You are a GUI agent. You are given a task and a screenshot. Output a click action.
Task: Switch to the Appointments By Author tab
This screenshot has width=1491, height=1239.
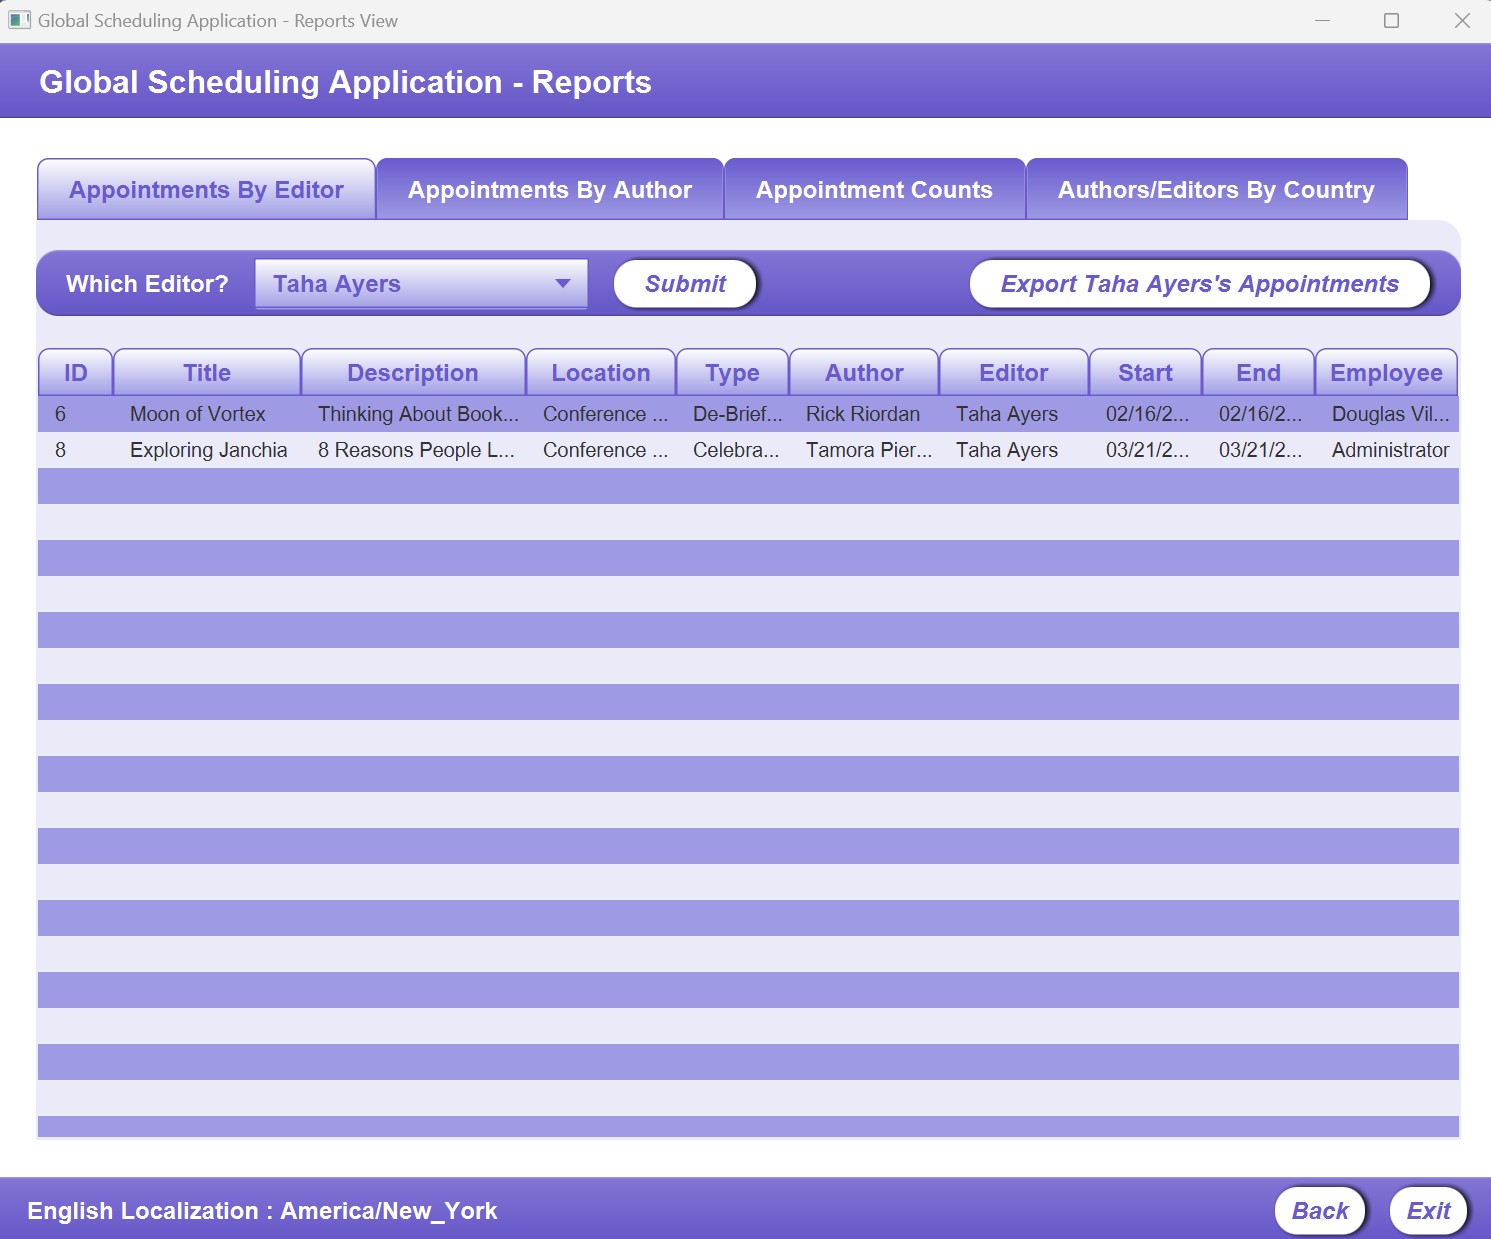point(549,189)
